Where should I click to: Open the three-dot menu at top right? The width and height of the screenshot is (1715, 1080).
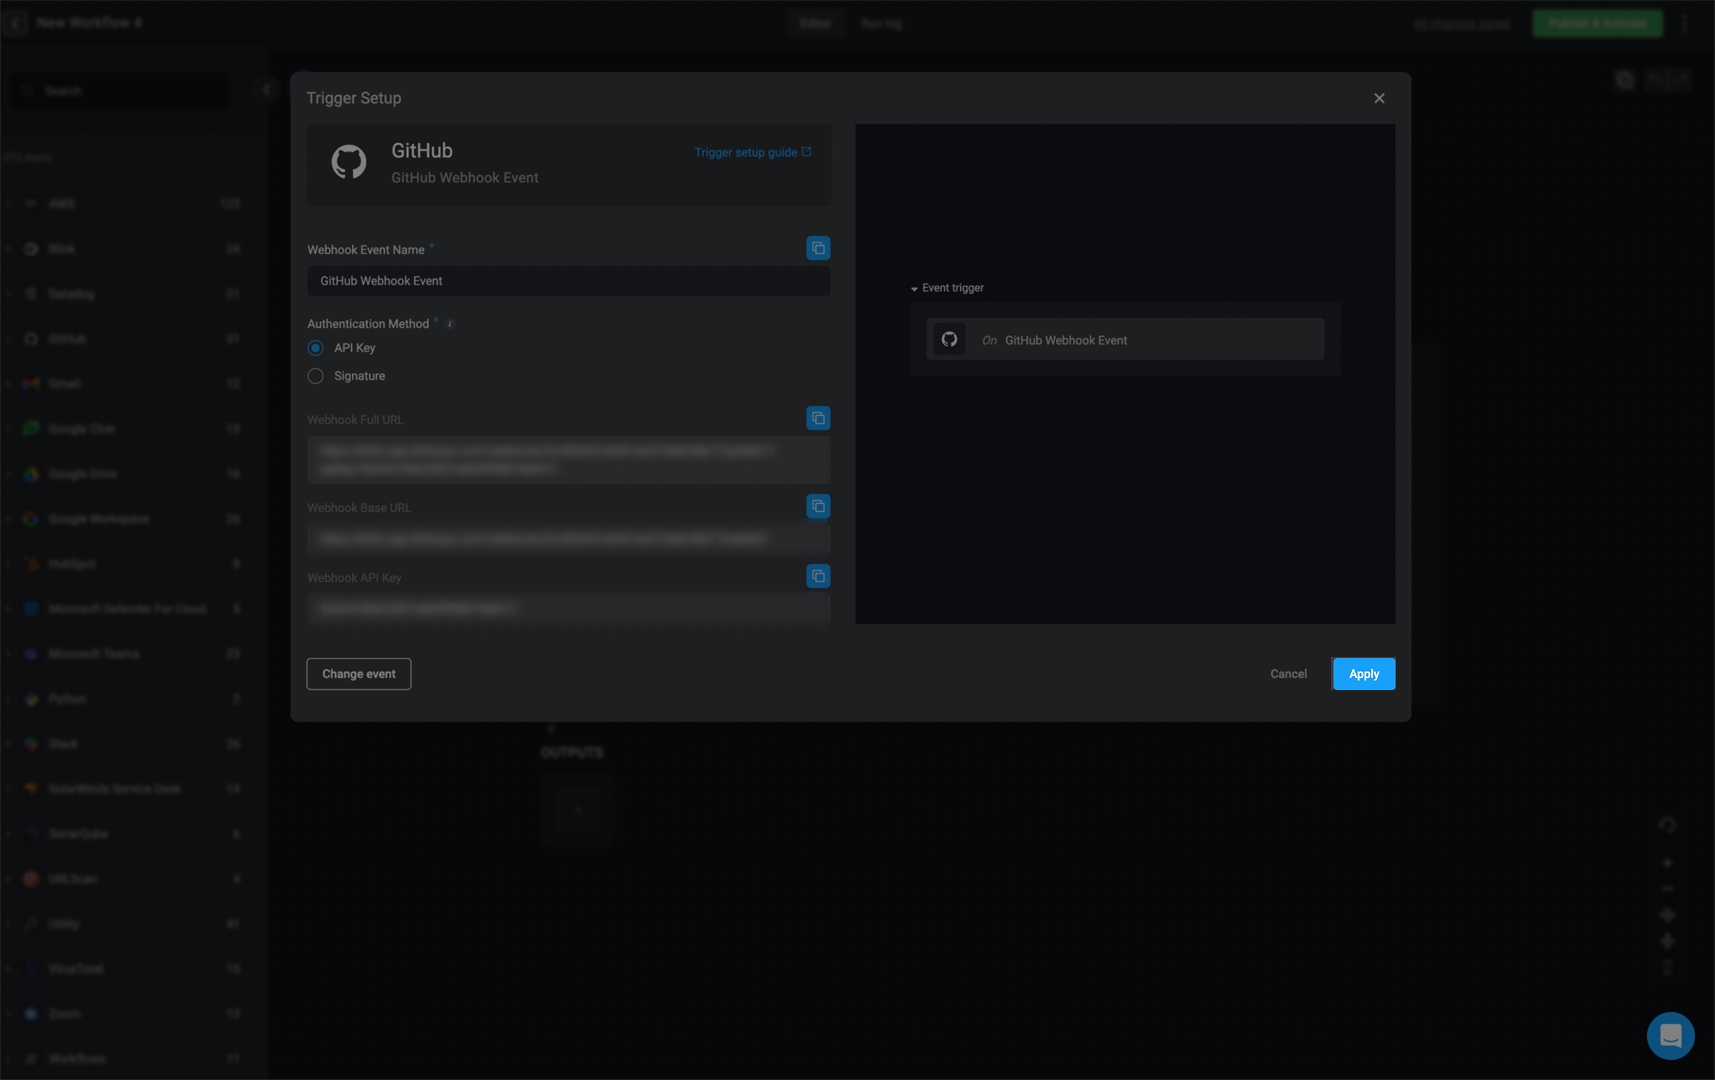[x=1685, y=23]
